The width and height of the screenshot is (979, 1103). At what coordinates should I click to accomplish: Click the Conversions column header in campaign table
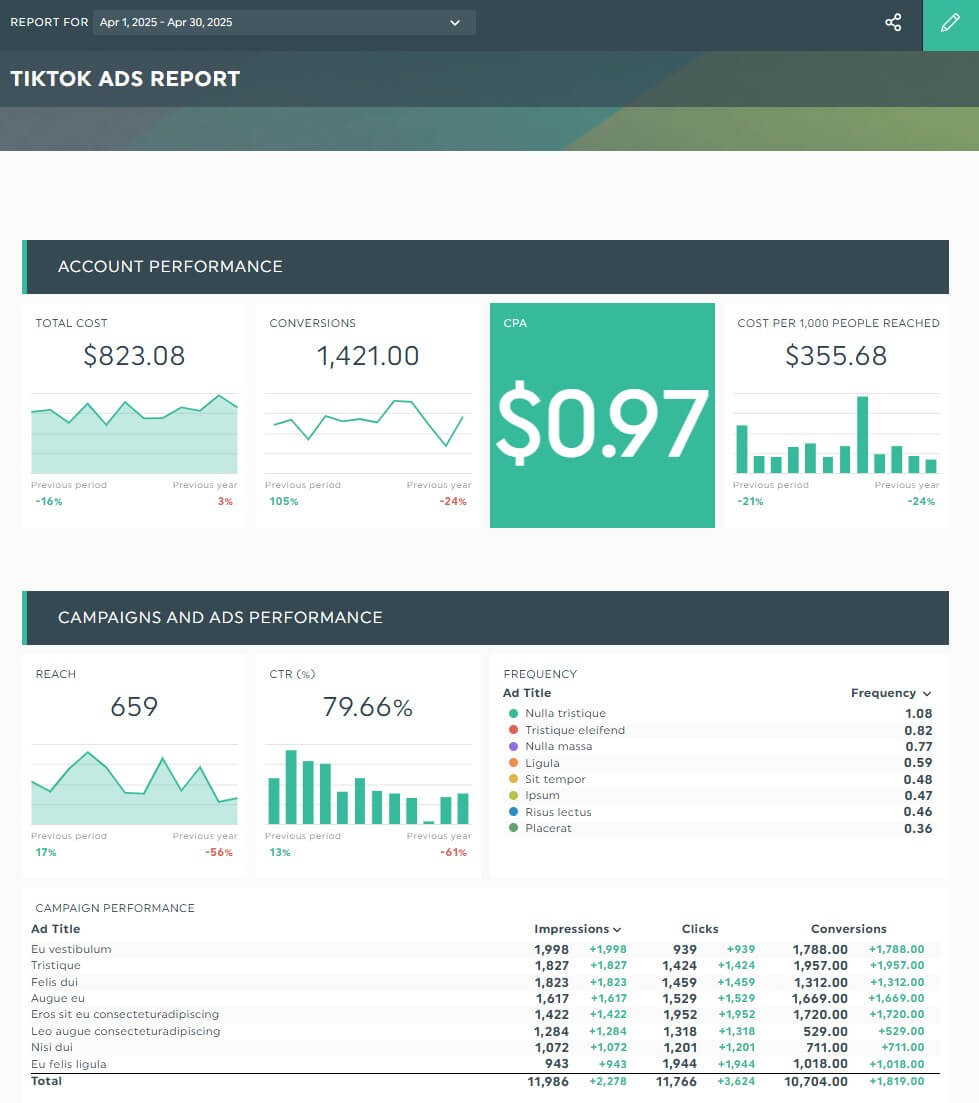click(848, 929)
